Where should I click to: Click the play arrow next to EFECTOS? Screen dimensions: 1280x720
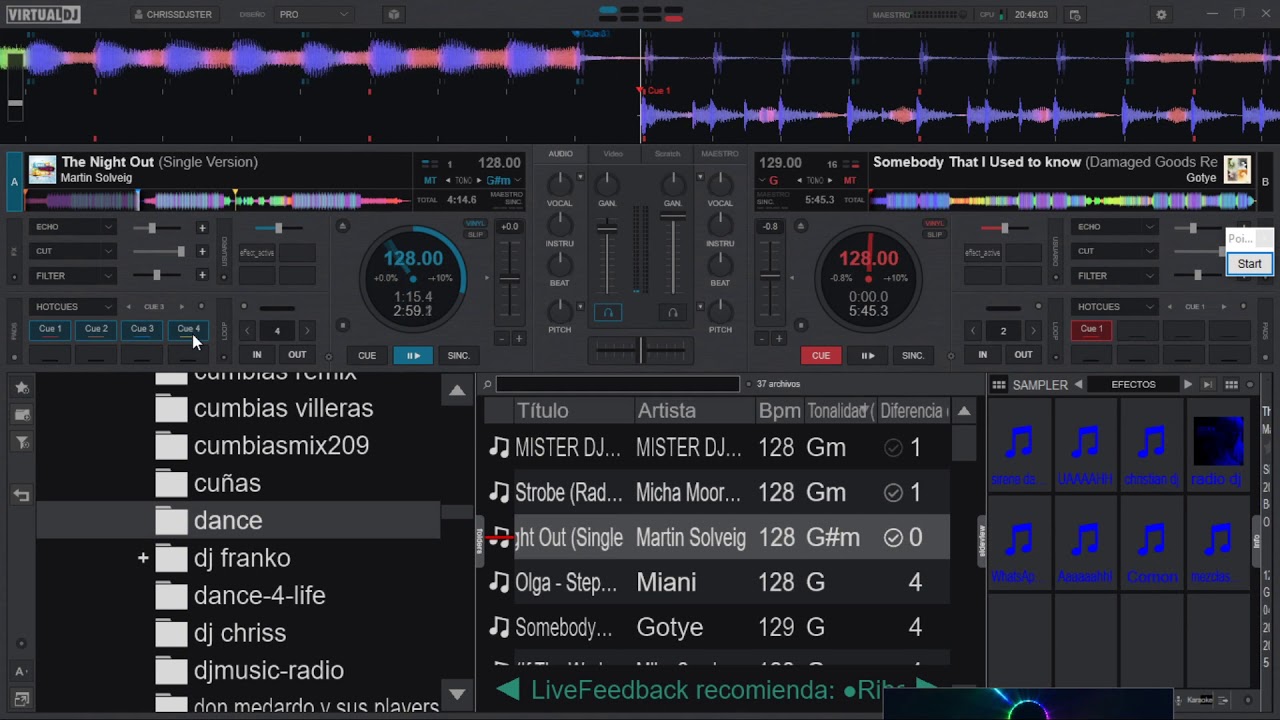pyautogui.click(x=1187, y=385)
